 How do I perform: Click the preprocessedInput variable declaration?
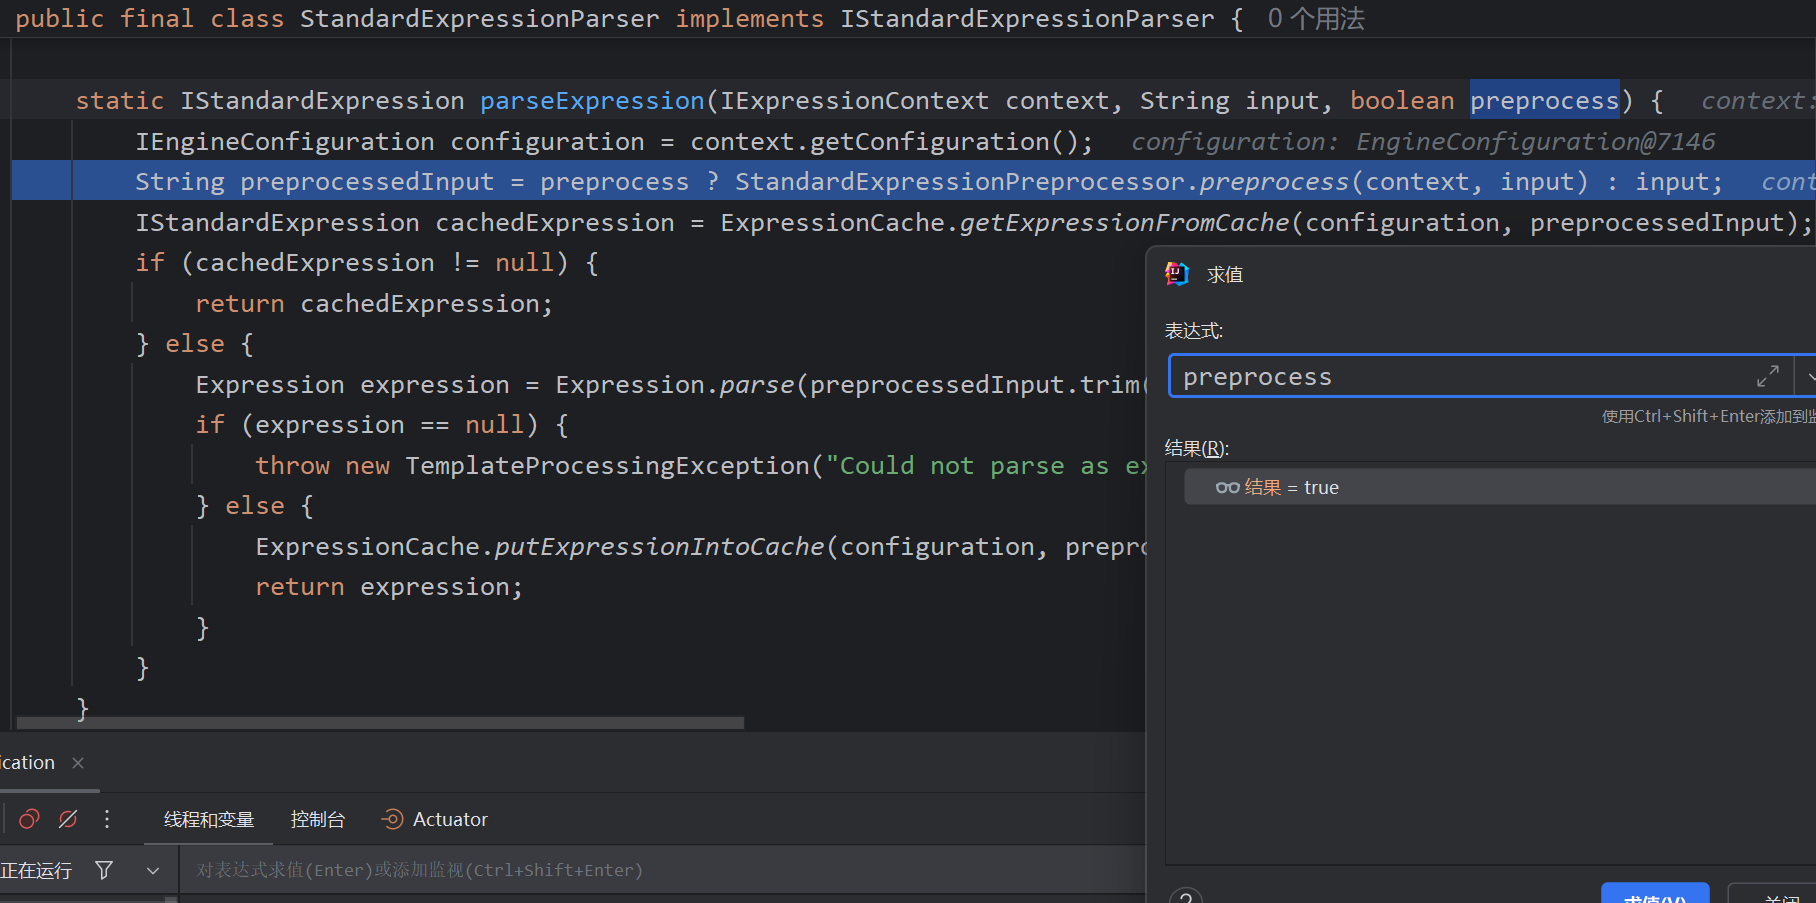coord(367,182)
